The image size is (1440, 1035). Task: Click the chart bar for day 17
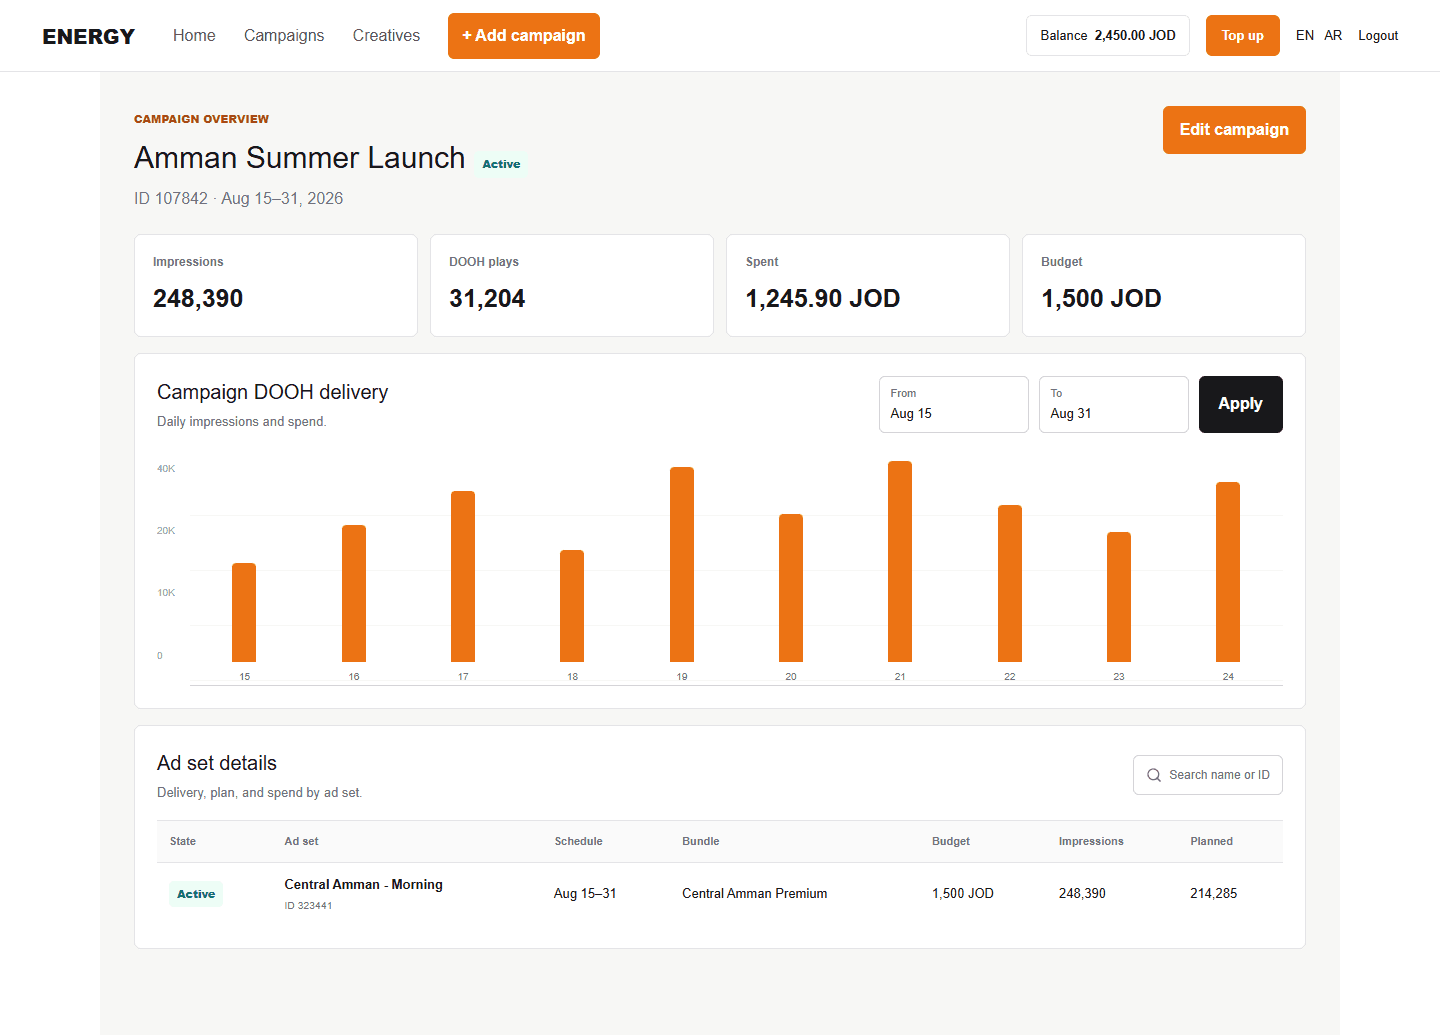(463, 576)
